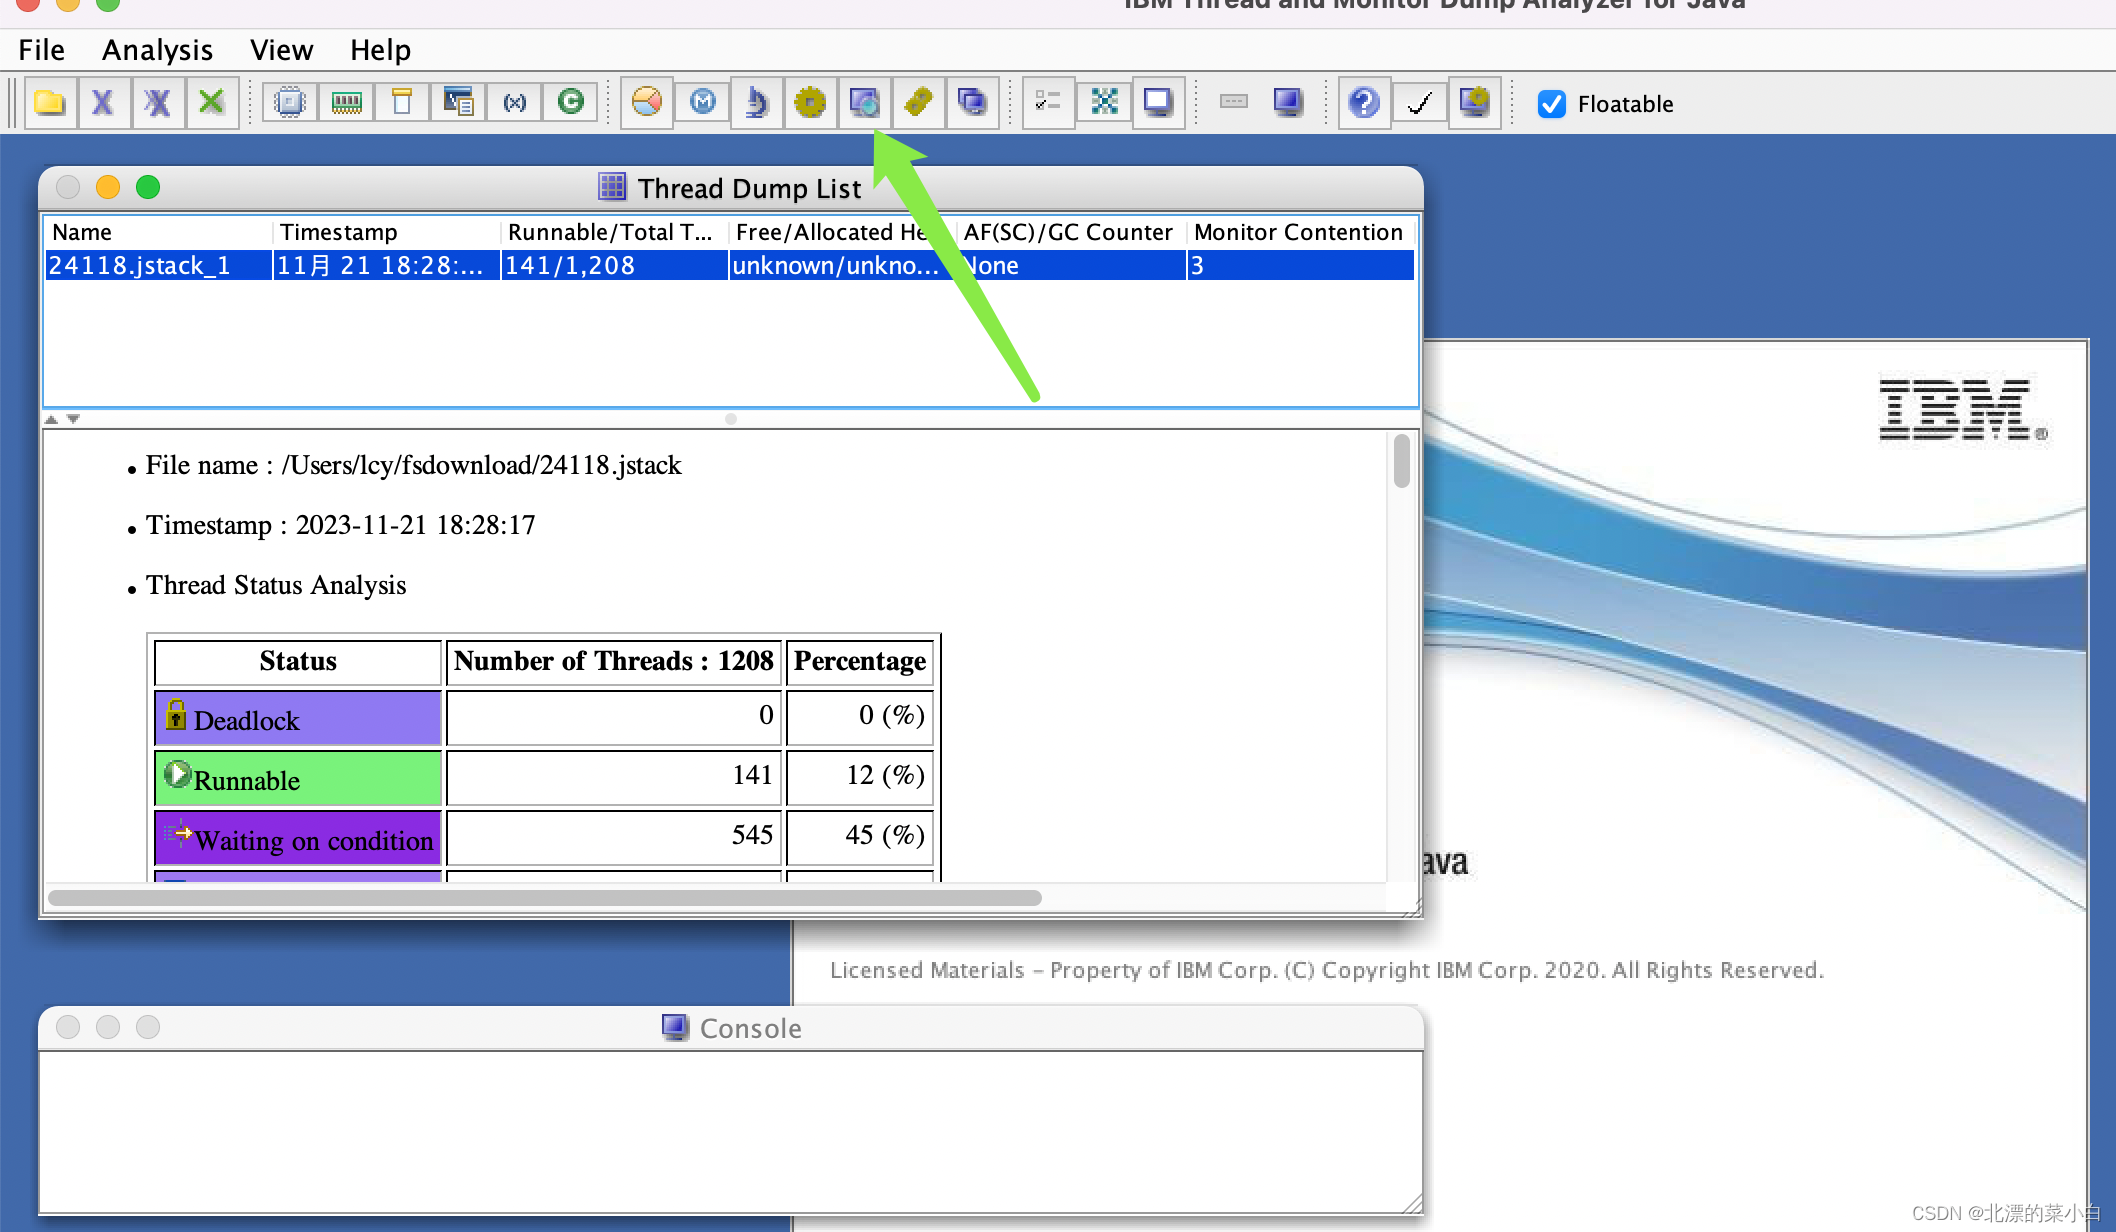Click the Percentage table header

tap(860, 662)
